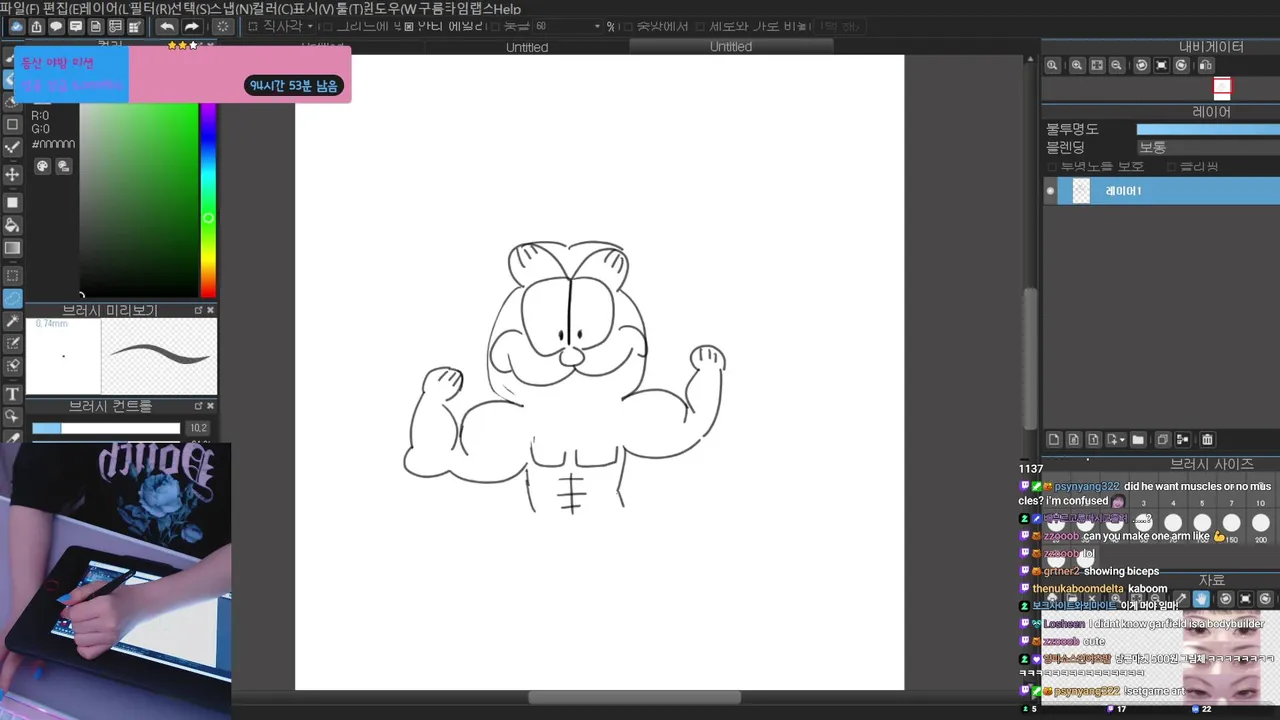Select the Select Eraser tool
The height and width of the screenshot is (720, 1280).
(x=12, y=367)
